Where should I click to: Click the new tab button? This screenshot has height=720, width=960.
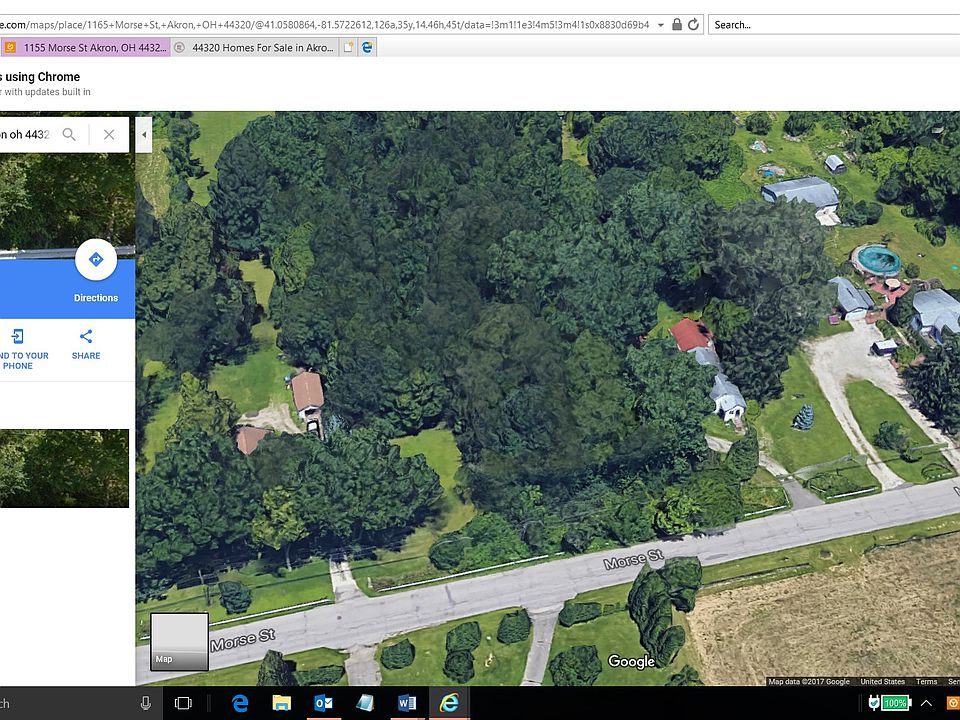click(x=348, y=47)
